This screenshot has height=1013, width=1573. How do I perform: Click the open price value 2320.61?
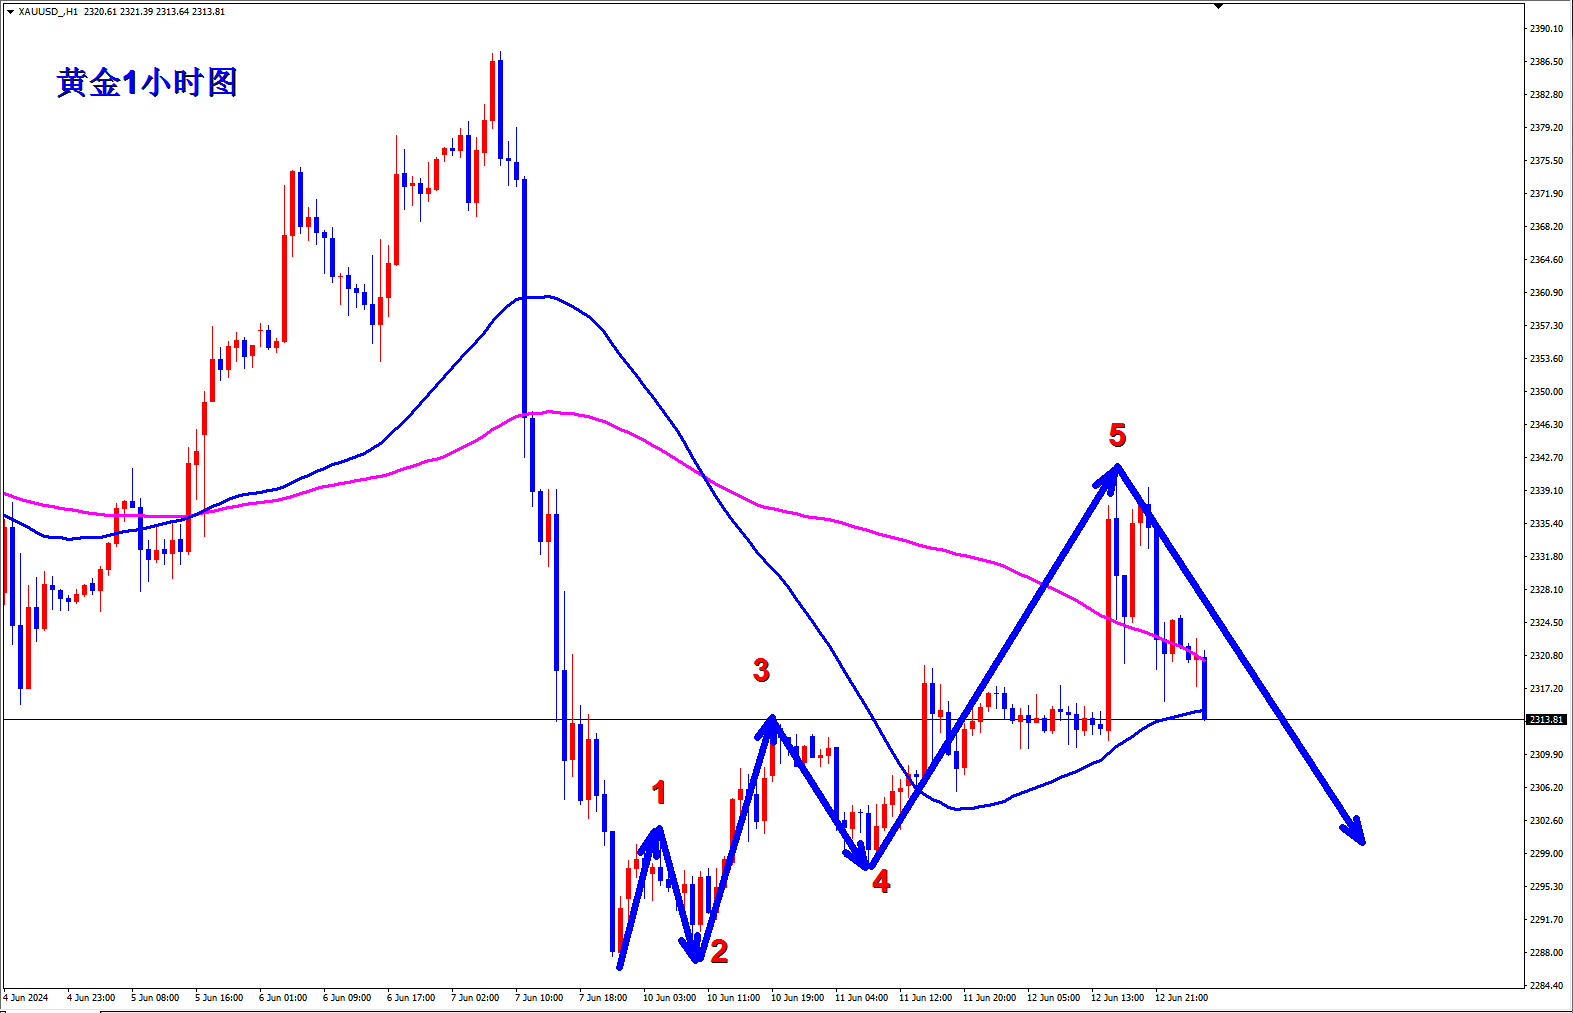tap(100, 12)
